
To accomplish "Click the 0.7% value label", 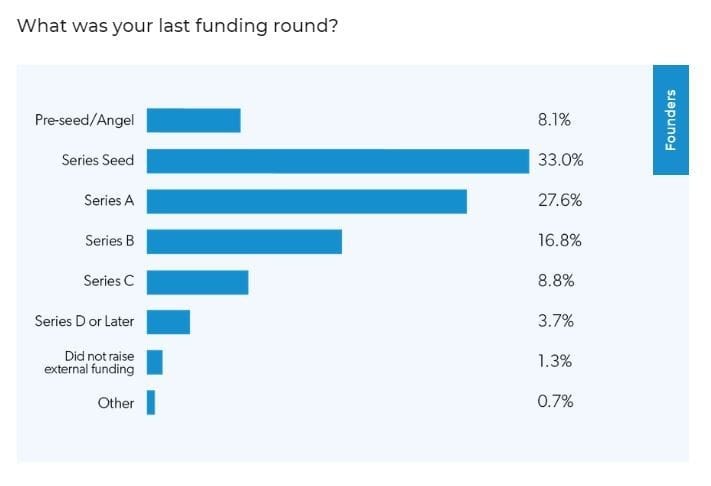I will (x=555, y=401).
